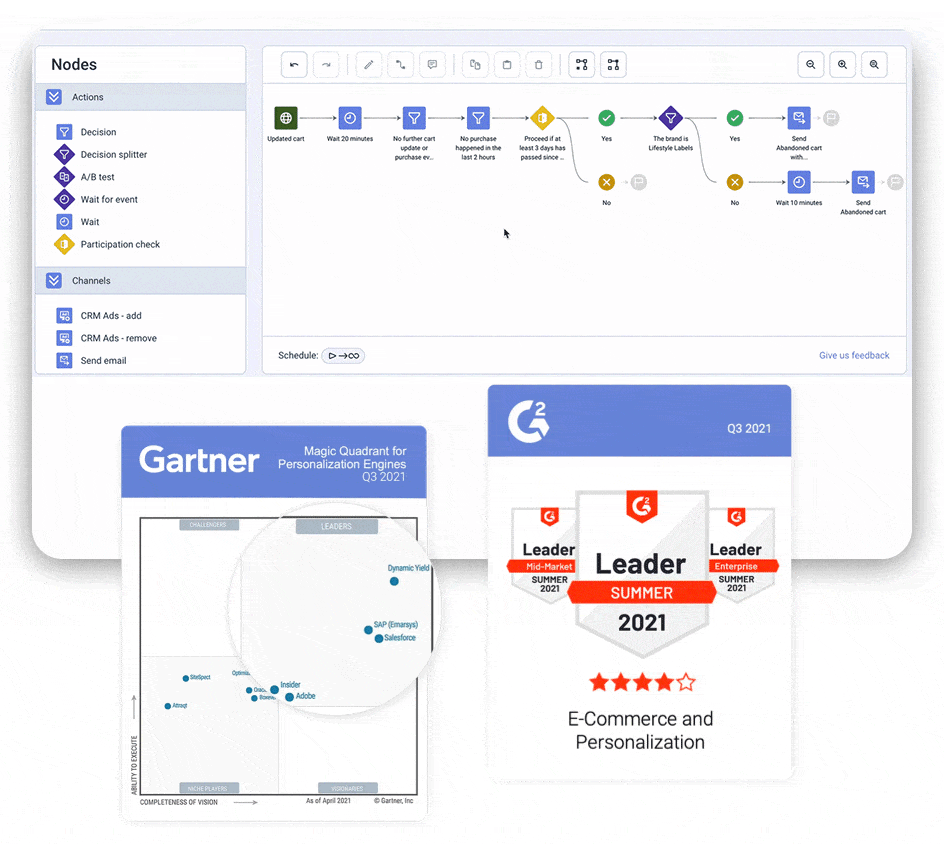Click the zoom out magnifier
The height and width of the screenshot is (844, 944).
[x=811, y=64]
